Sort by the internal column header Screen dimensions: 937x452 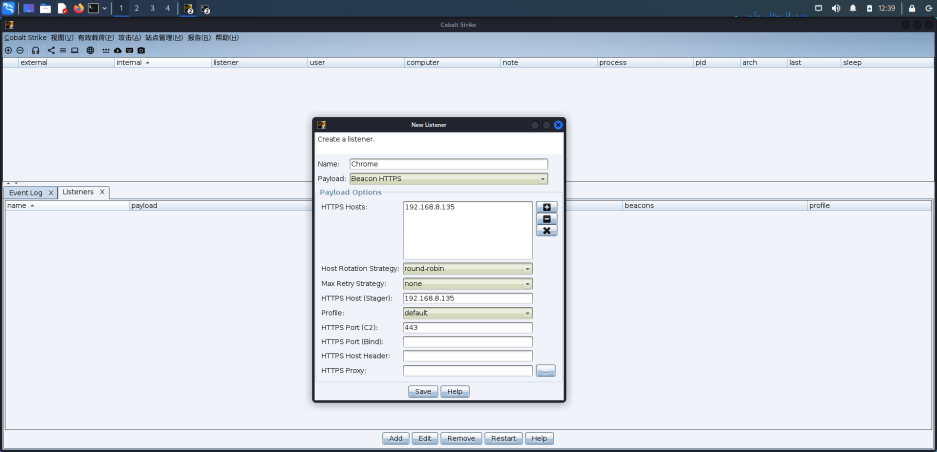tap(163, 62)
